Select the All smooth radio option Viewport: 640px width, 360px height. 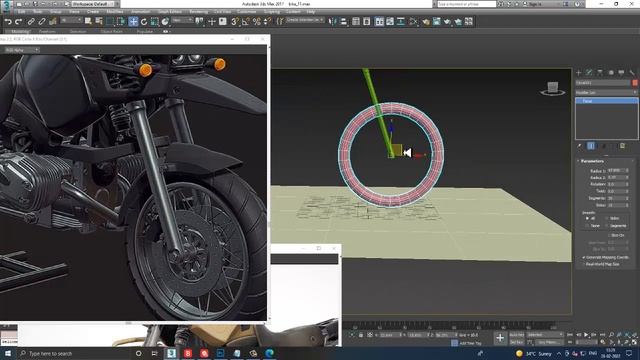pyautogui.click(x=588, y=218)
